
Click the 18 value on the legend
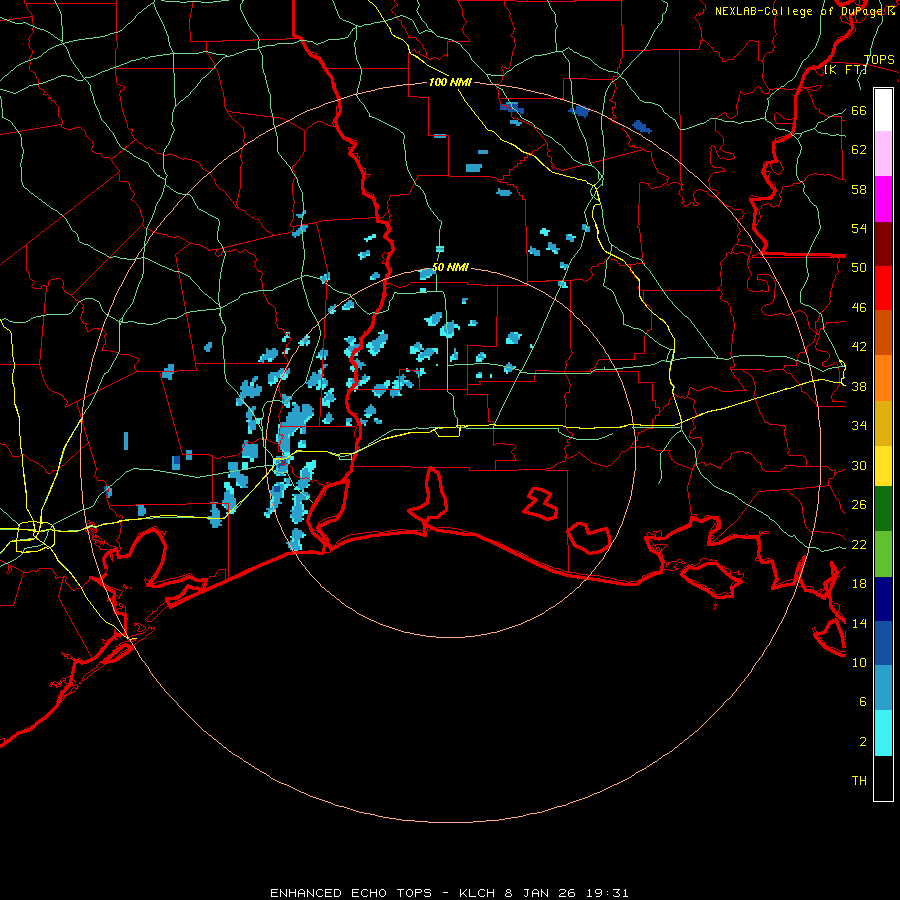pyautogui.click(x=859, y=584)
